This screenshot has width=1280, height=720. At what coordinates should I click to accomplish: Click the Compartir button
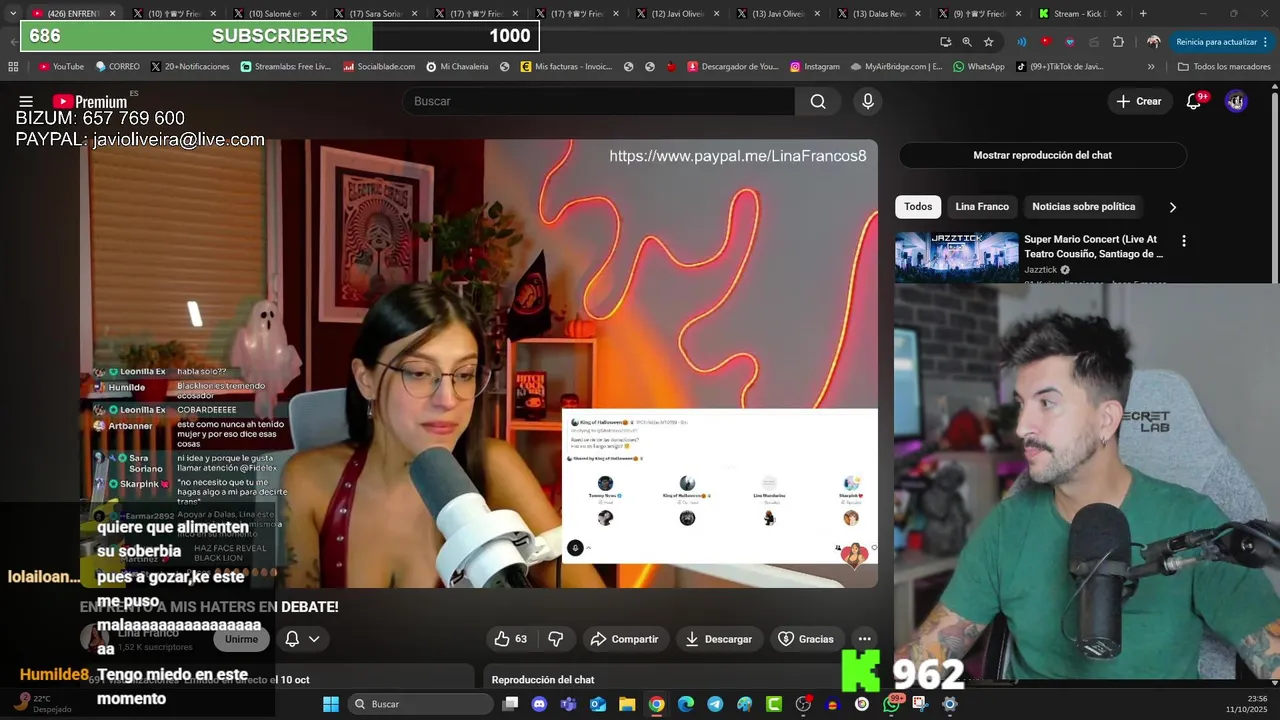(624, 639)
